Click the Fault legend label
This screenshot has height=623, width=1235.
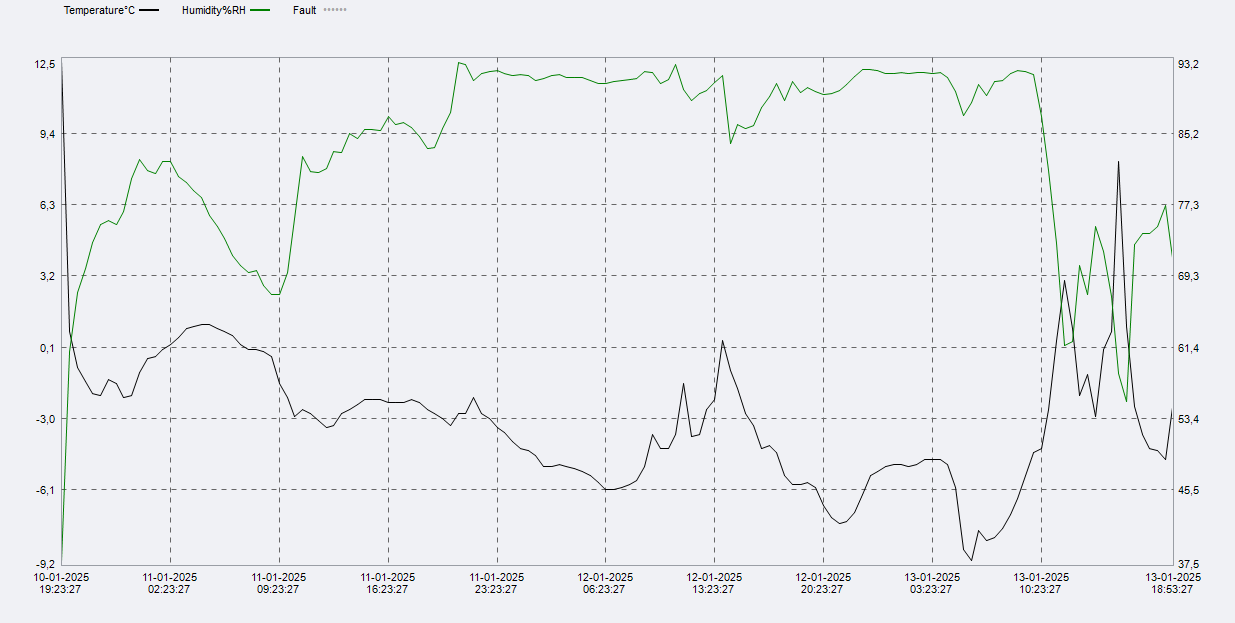point(305,10)
